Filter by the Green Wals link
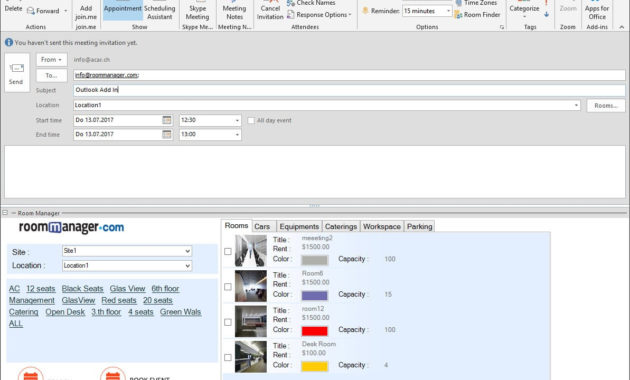Image resolution: width=630 pixels, height=380 pixels. pyautogui.click(x=180, y=312)
